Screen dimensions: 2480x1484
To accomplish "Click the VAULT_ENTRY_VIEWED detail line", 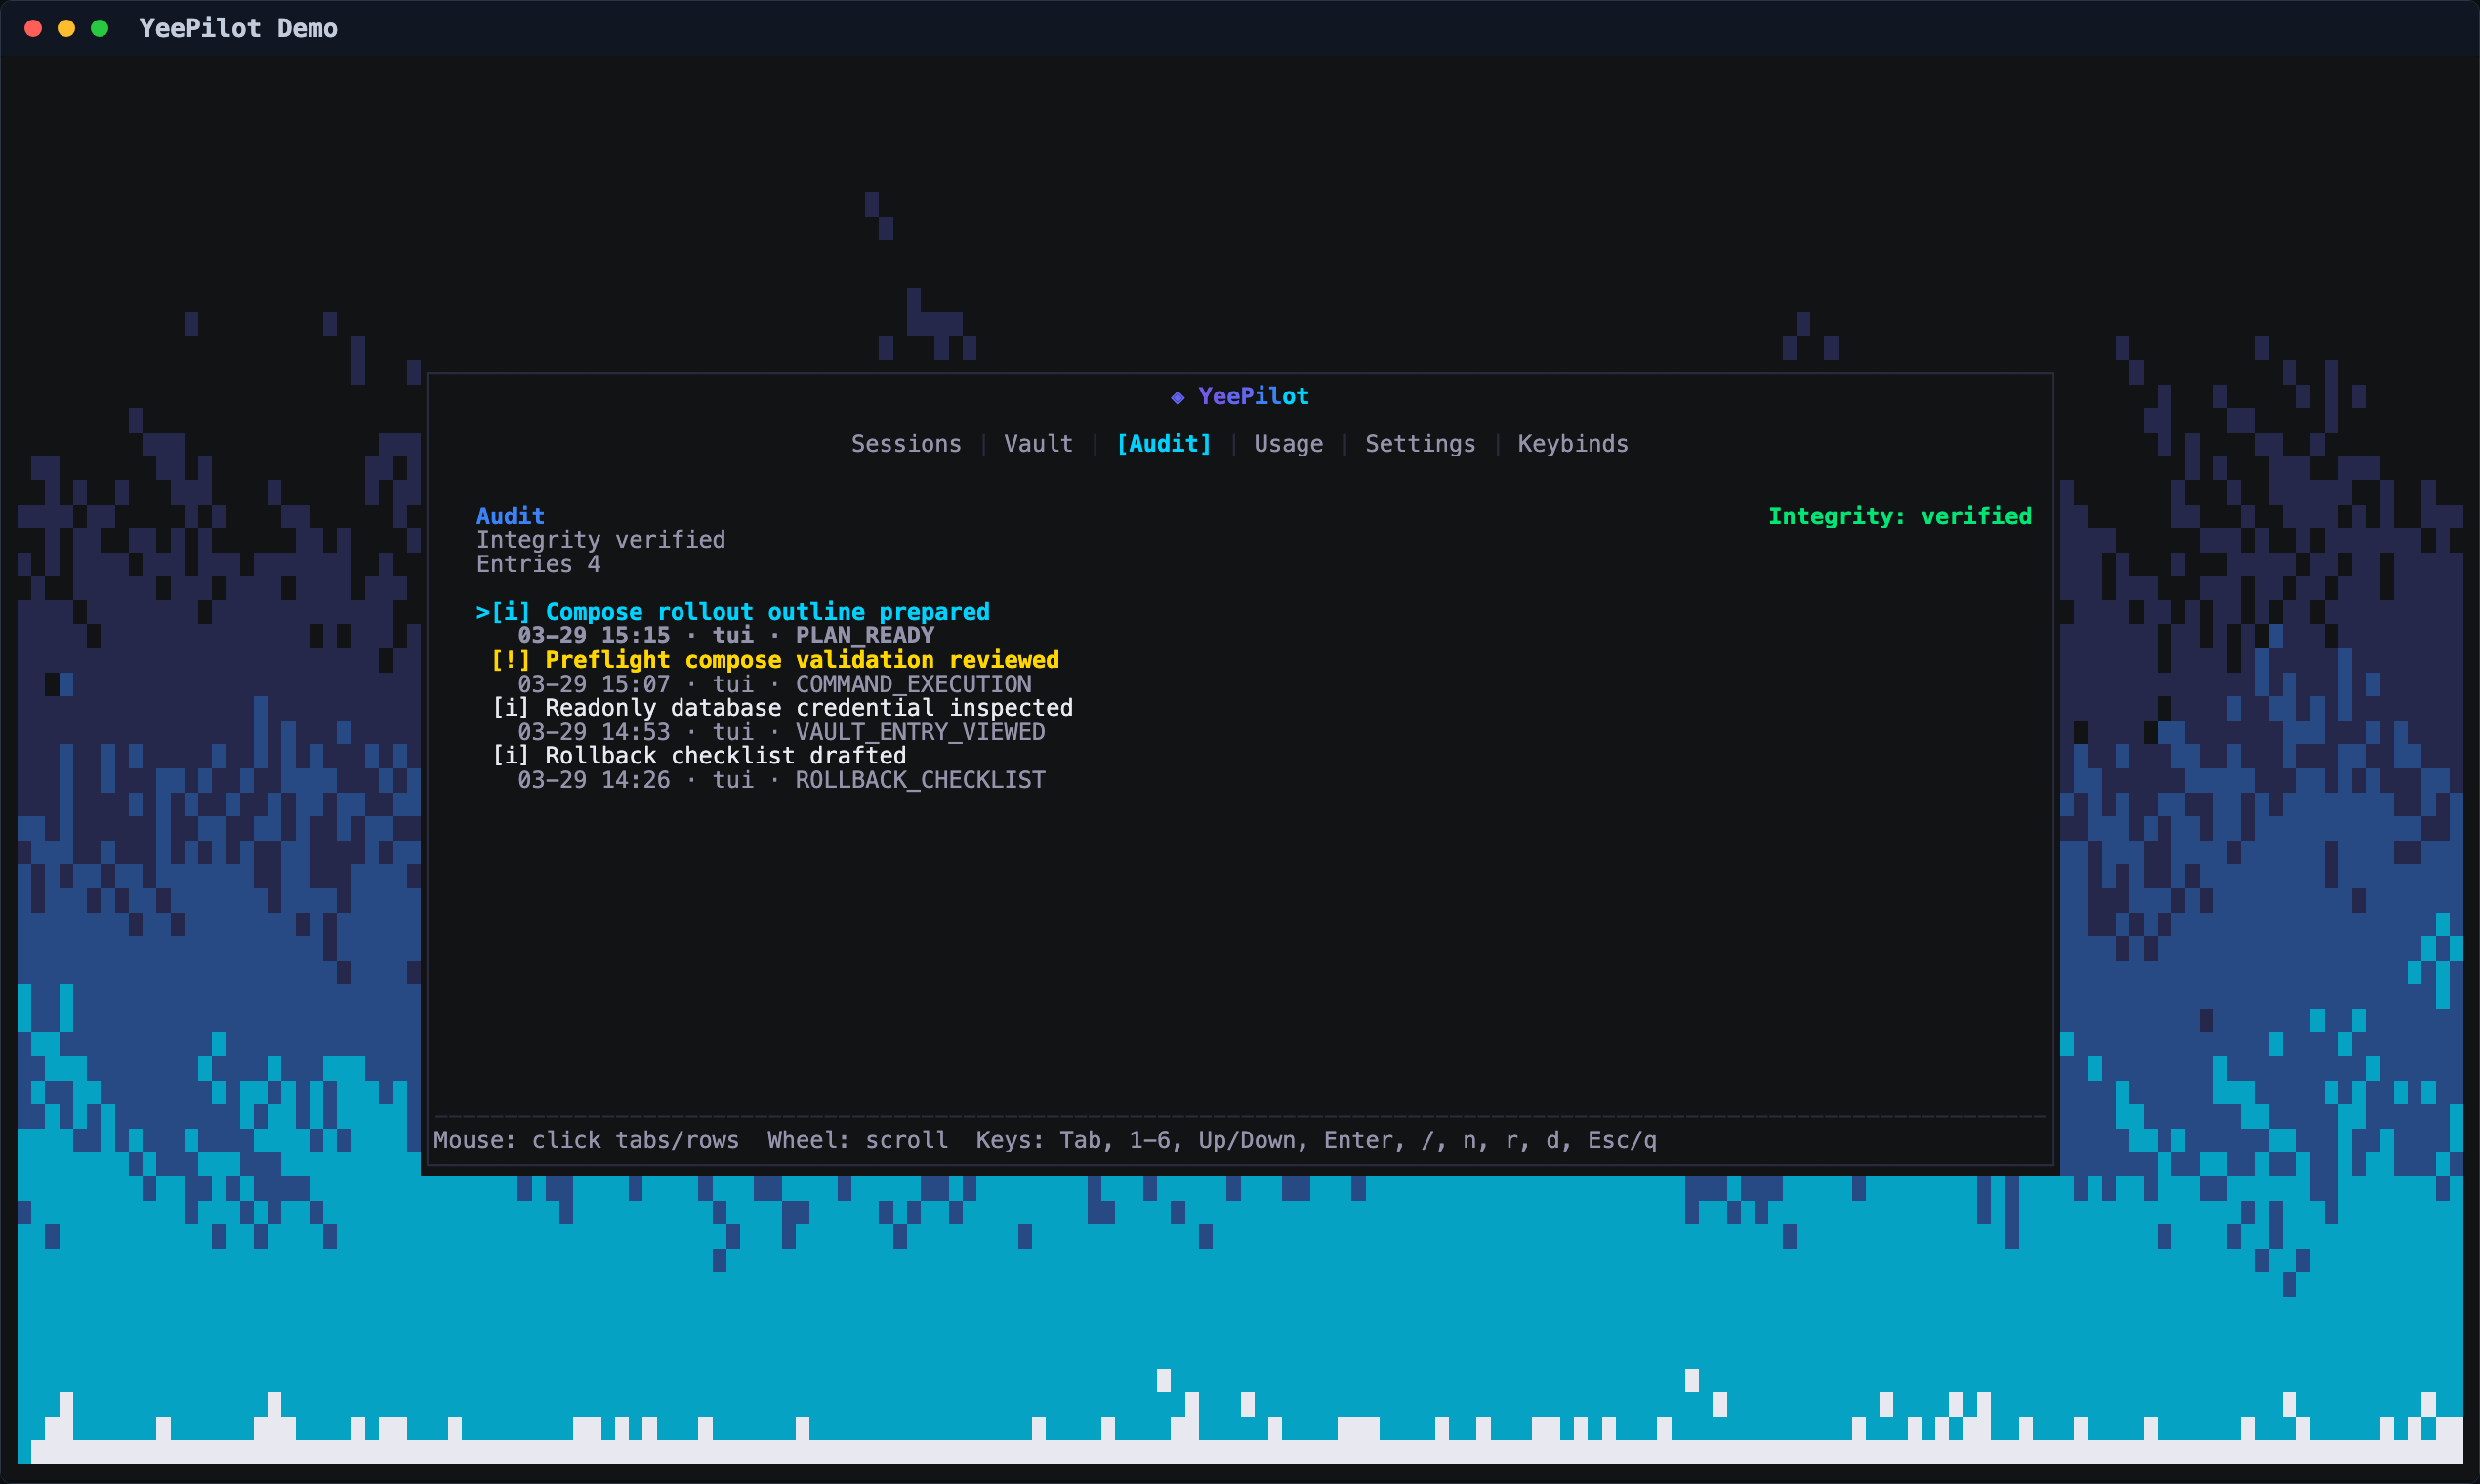I will (x=782, y=732).
